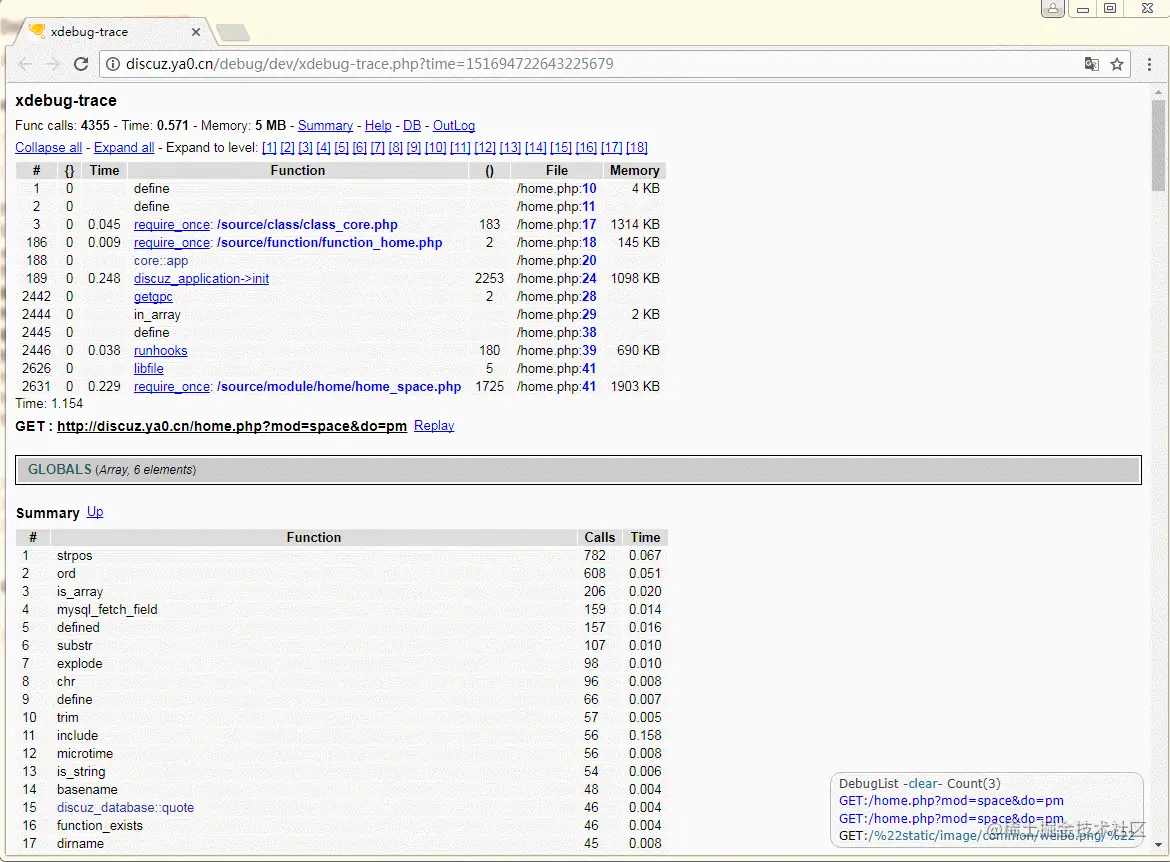
Task: Click the Time column header in Summary
Action: [x=645, y=537]
